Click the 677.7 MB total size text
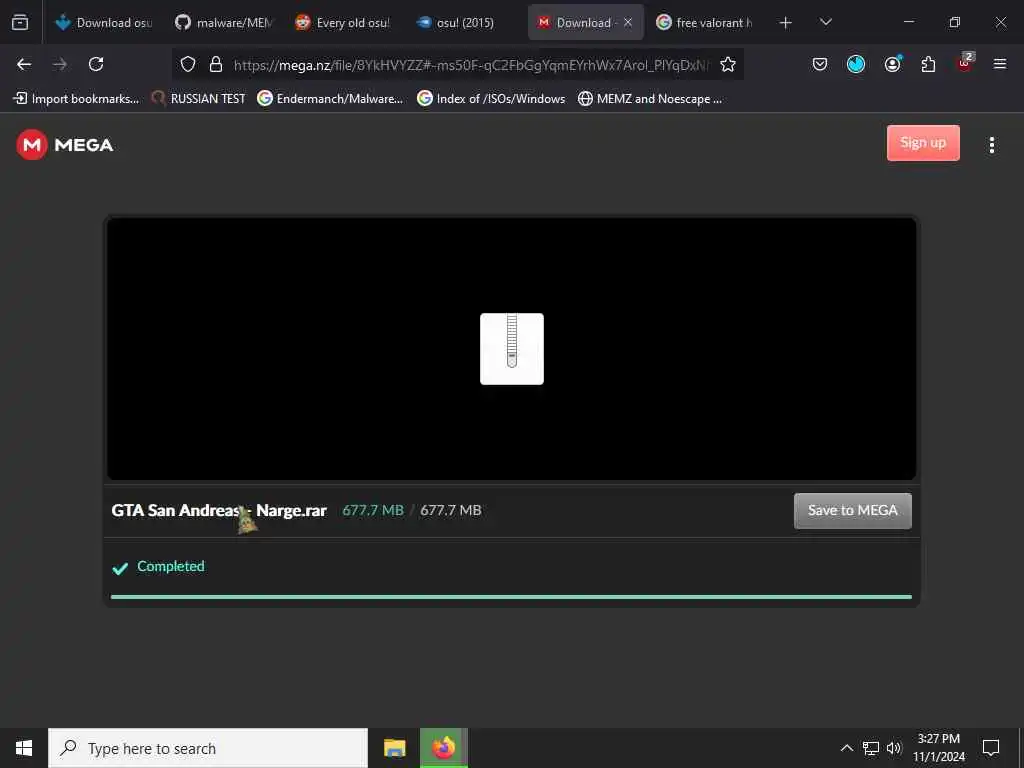The image size is (1024, 768). [x=451, y=510]
